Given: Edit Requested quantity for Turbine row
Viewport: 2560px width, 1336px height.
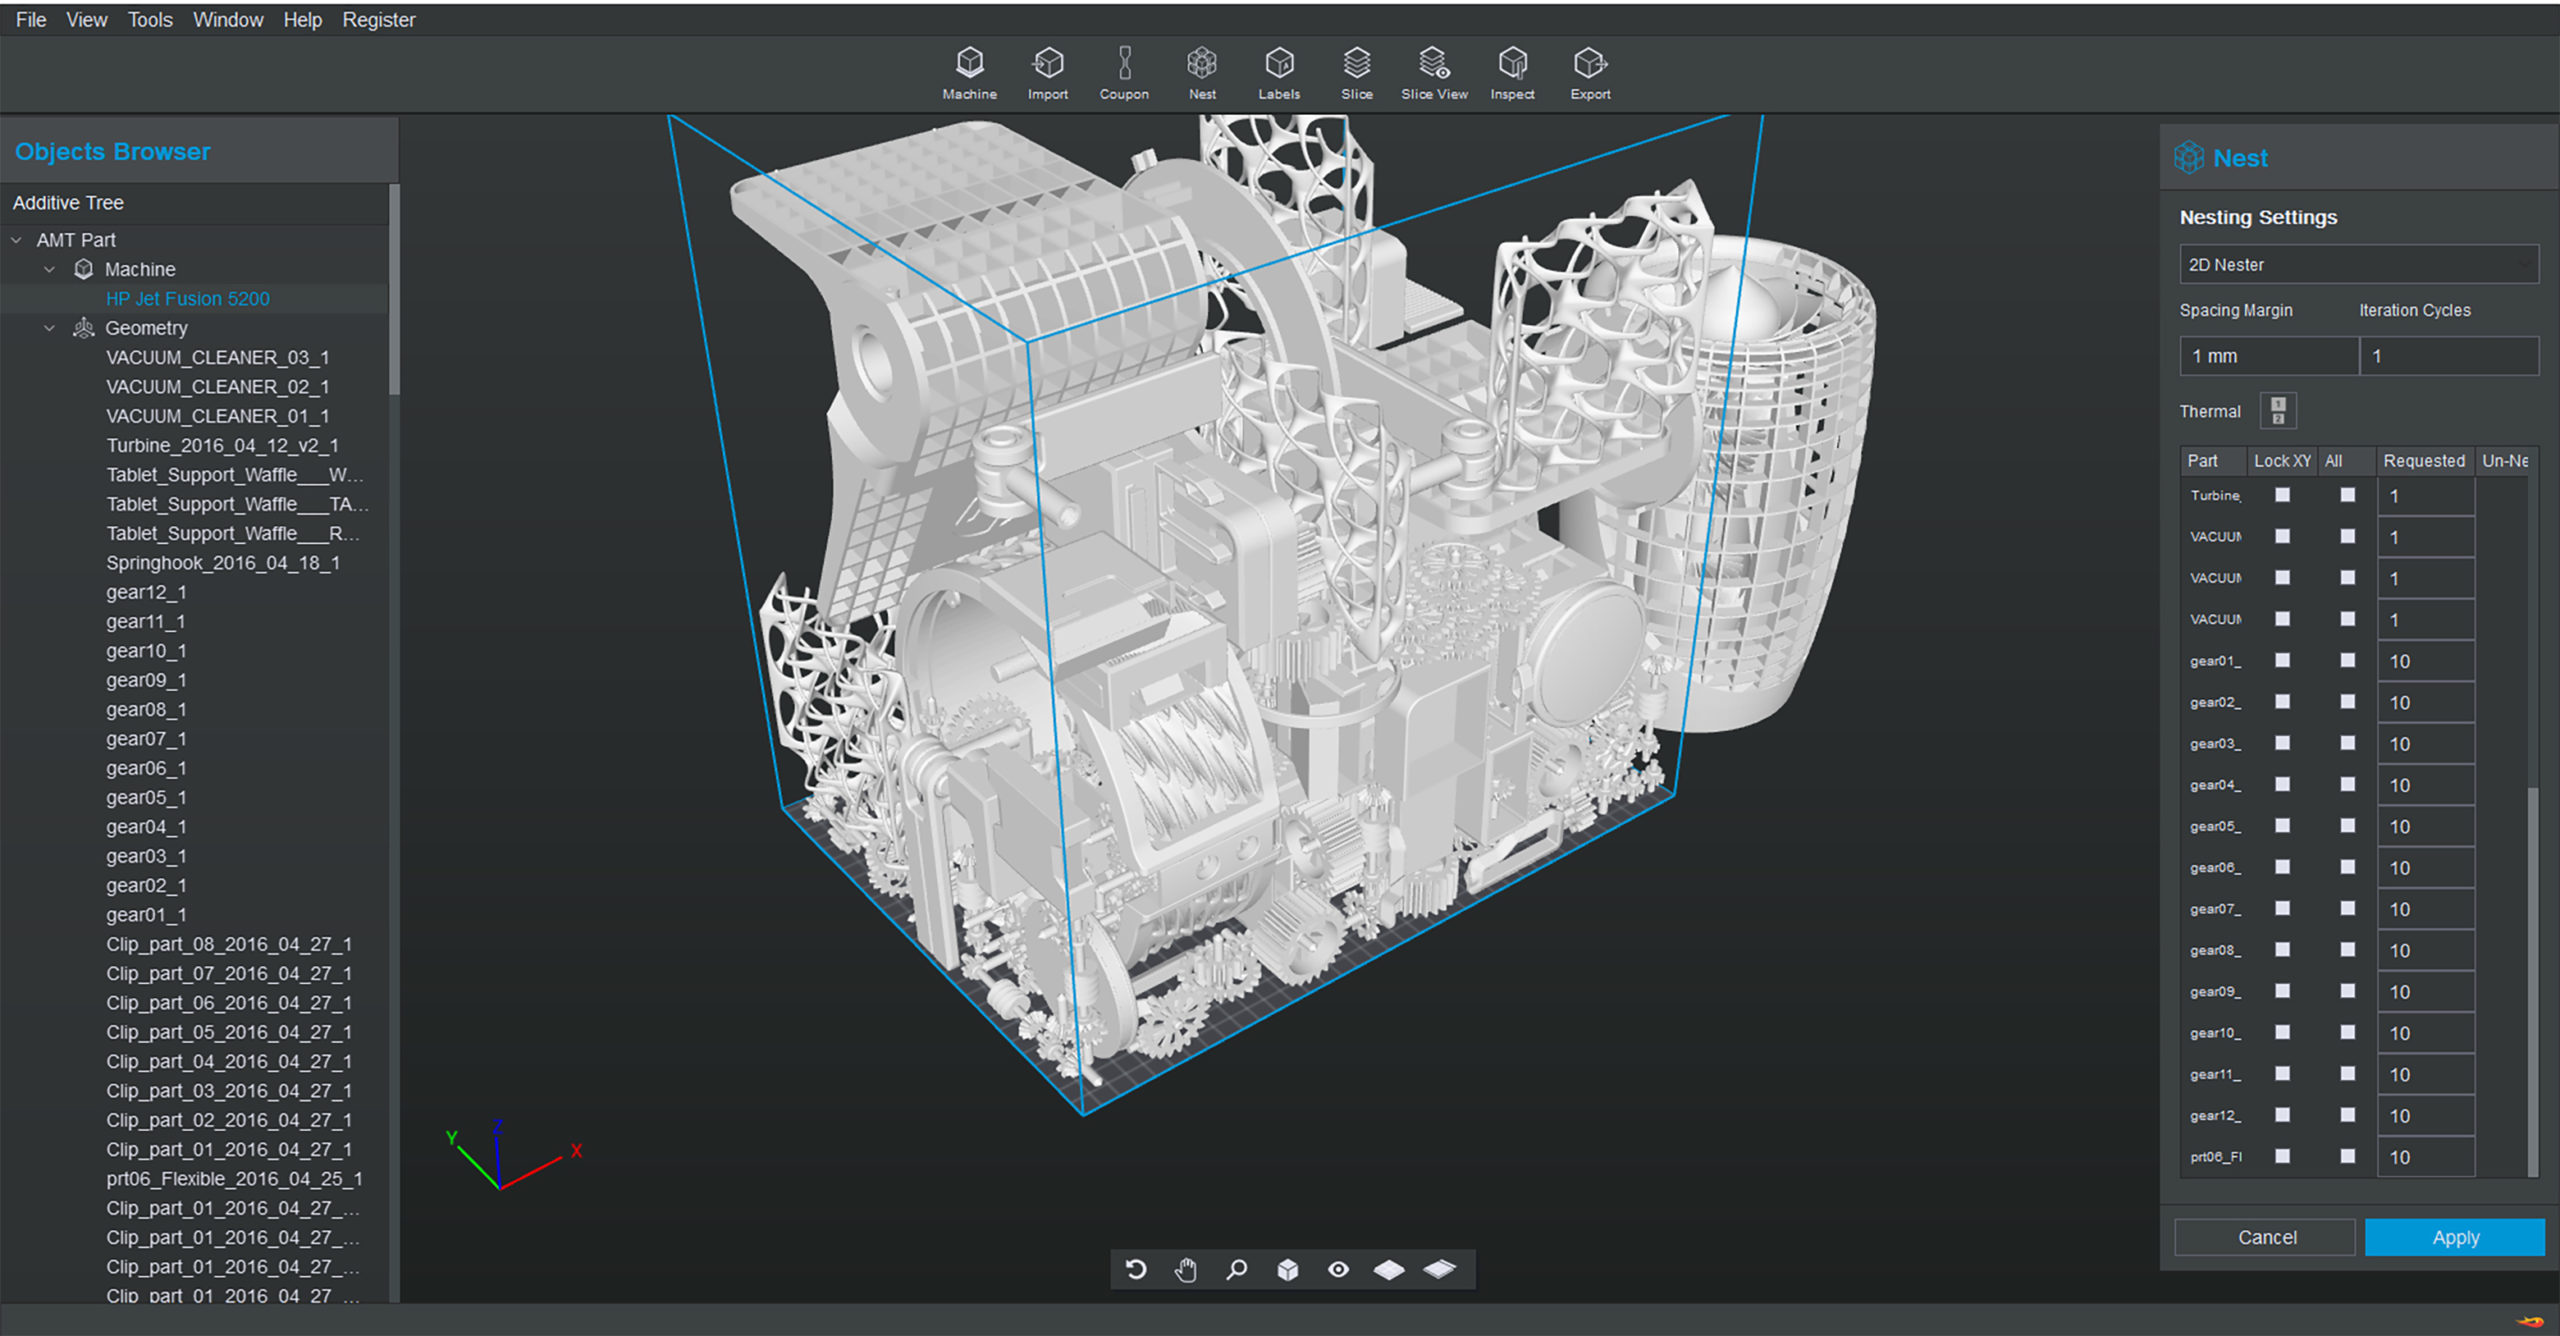Looking at the screenshot, I should [x=2425, y=496].
